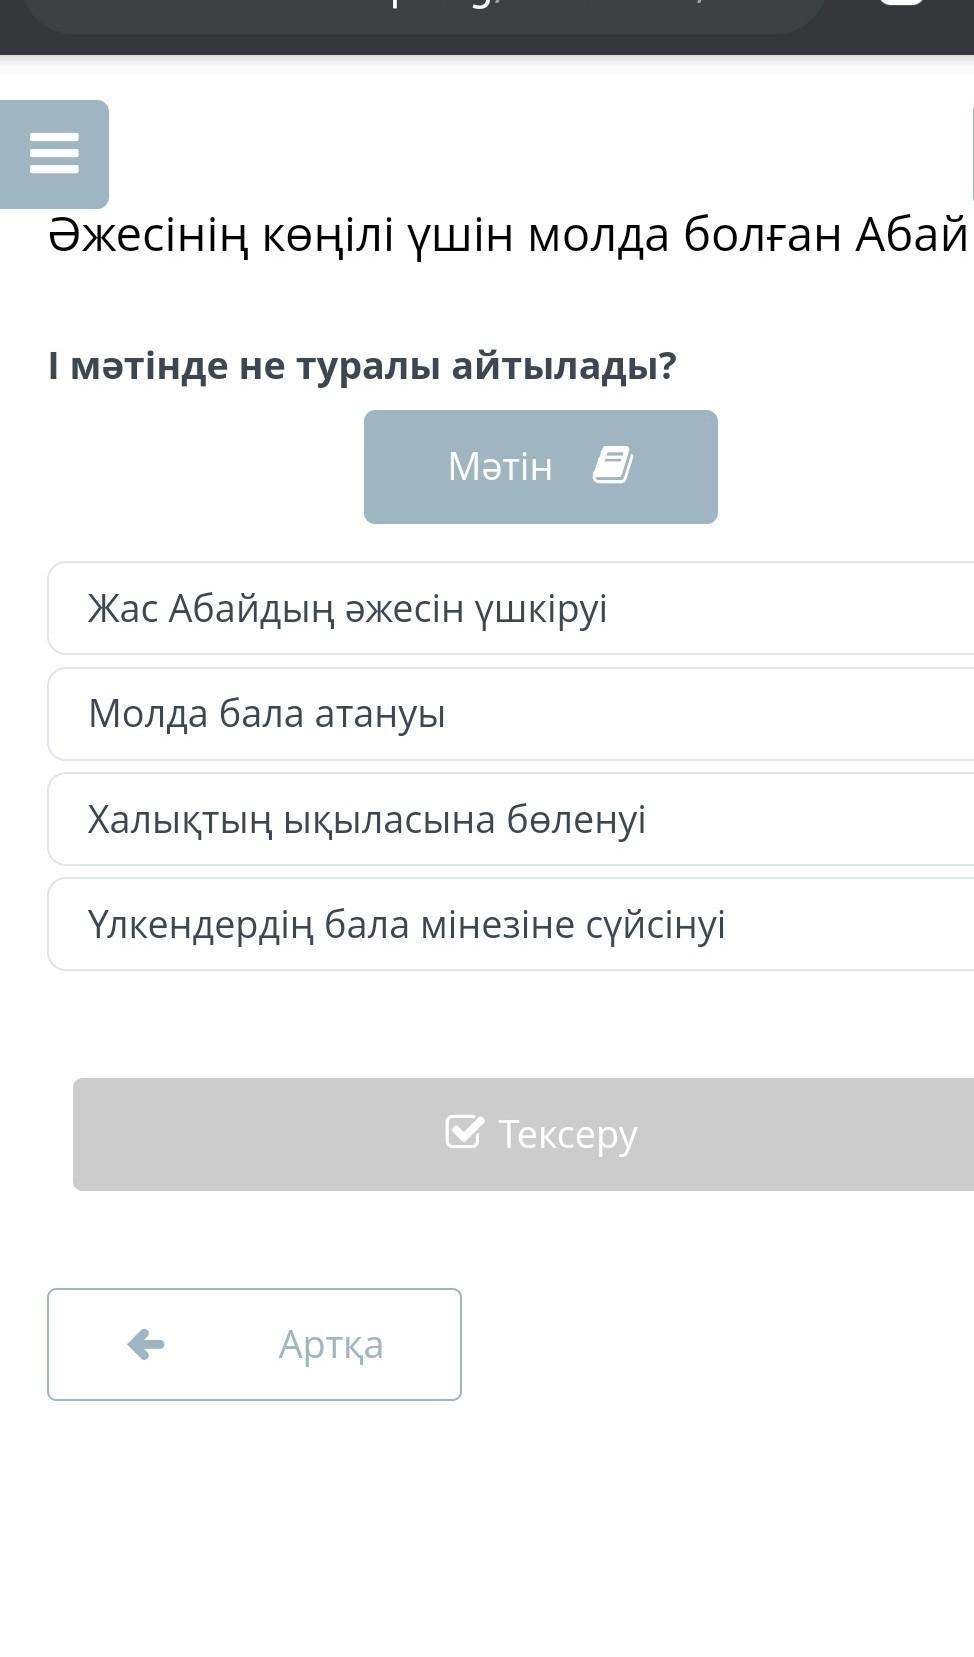The height and width of the screenshot is (1657, 974).
Task: Tap the tab counter icon in browser bar
Action: click(x=900, y=4)
